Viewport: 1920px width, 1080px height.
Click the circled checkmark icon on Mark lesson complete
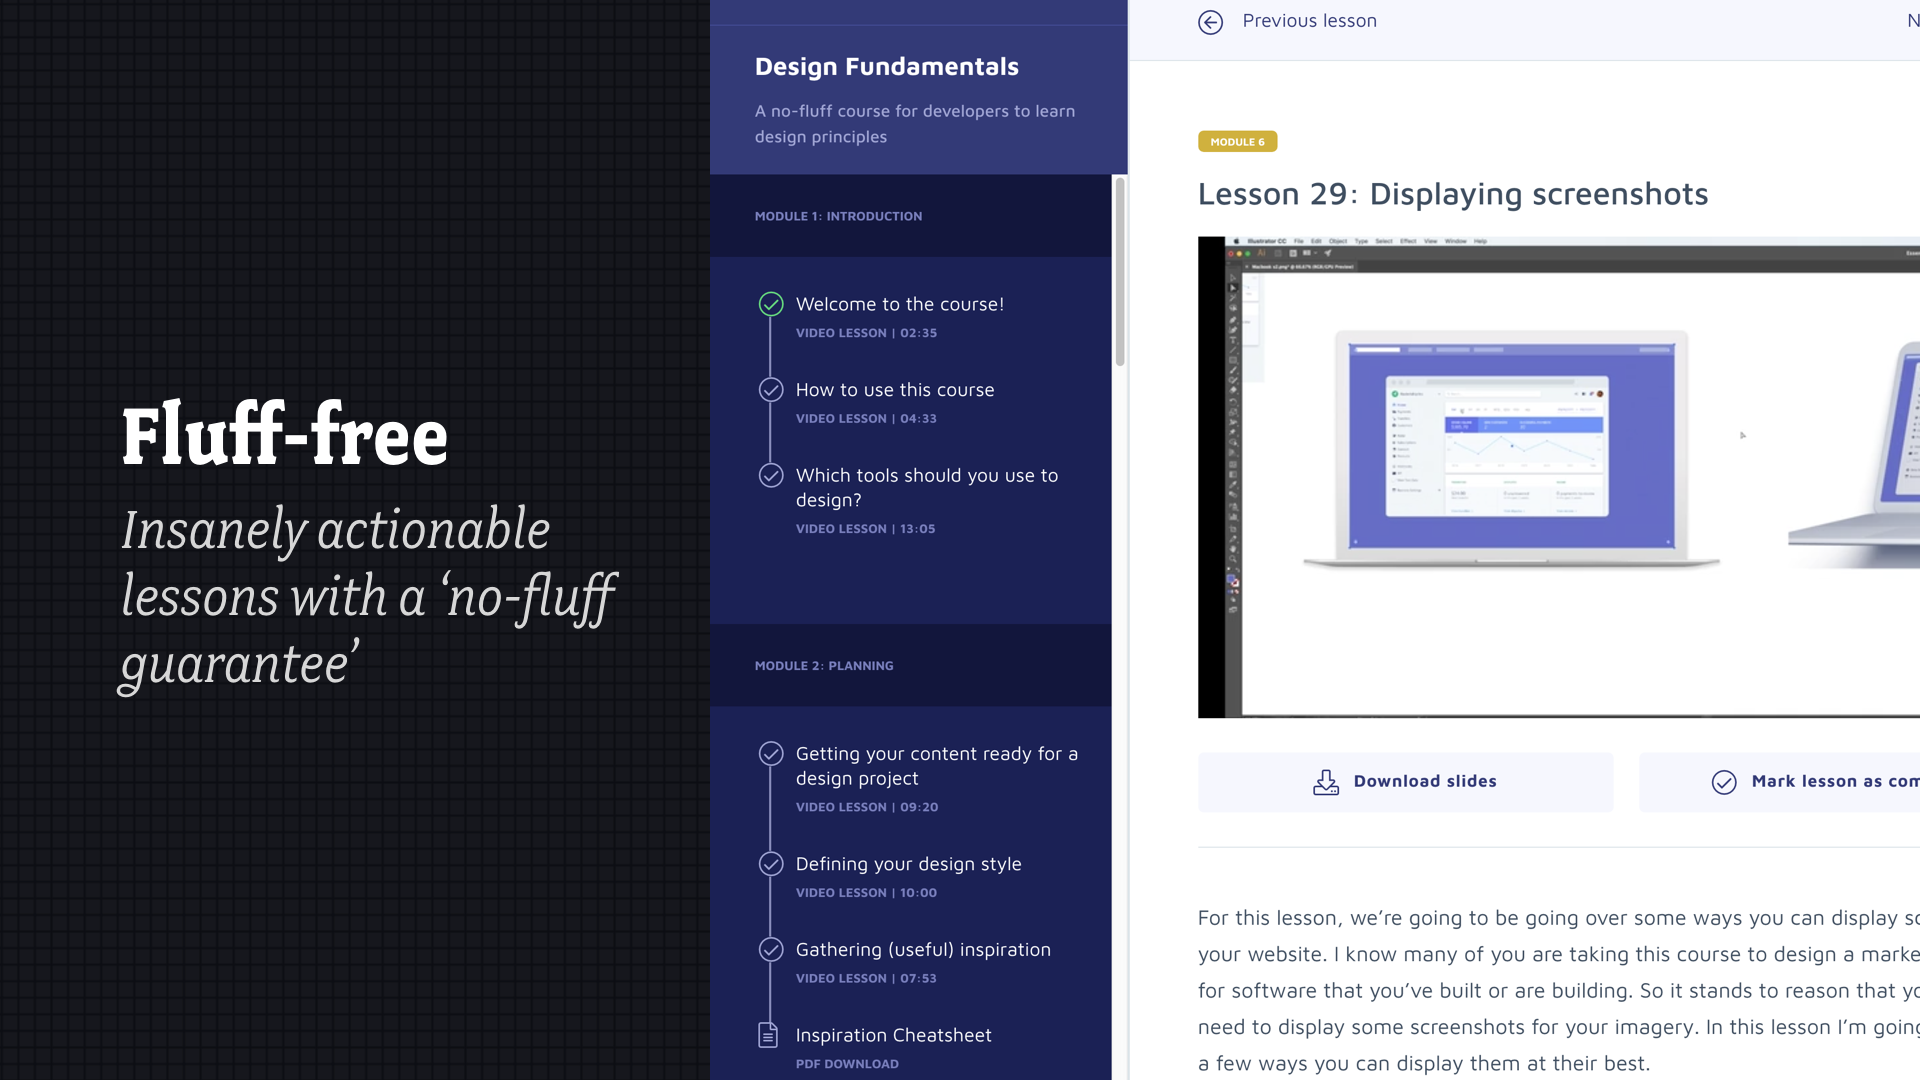(1724, 781)
